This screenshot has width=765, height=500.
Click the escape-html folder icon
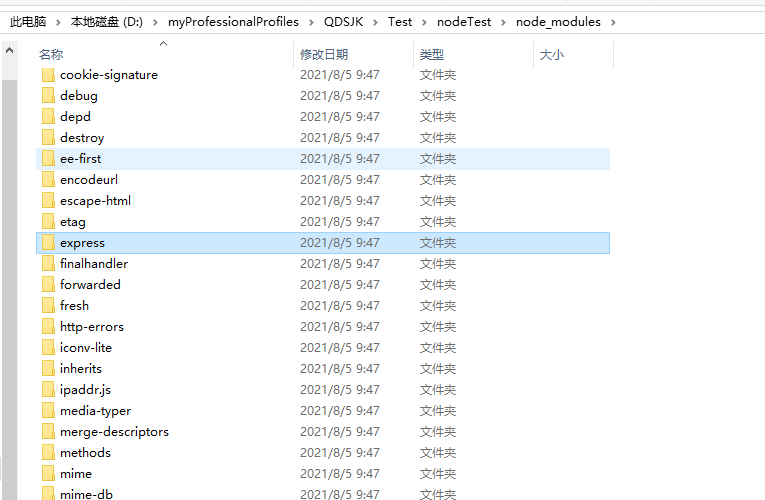pyautogui.click(x=48, y=200)
